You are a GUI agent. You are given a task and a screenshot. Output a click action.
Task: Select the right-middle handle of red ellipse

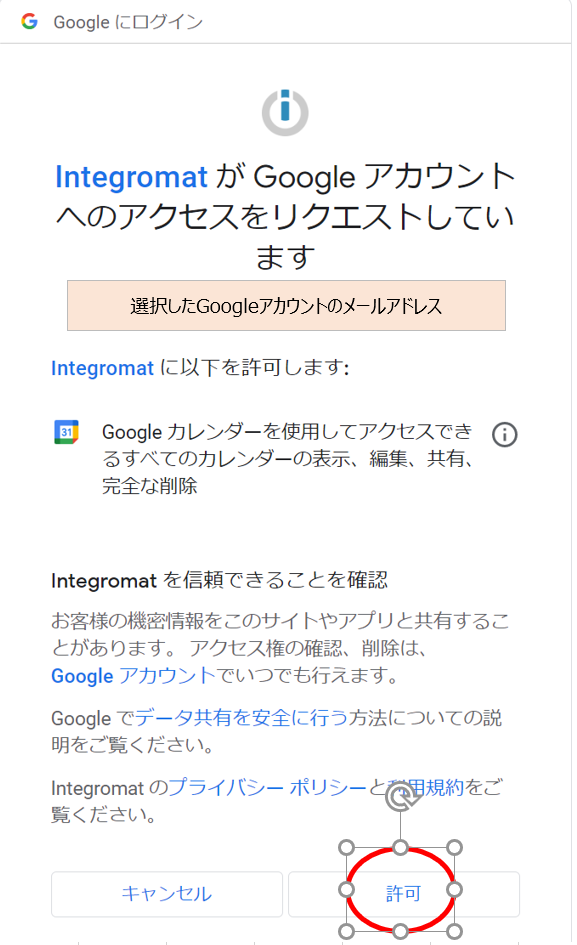point(455,890)
